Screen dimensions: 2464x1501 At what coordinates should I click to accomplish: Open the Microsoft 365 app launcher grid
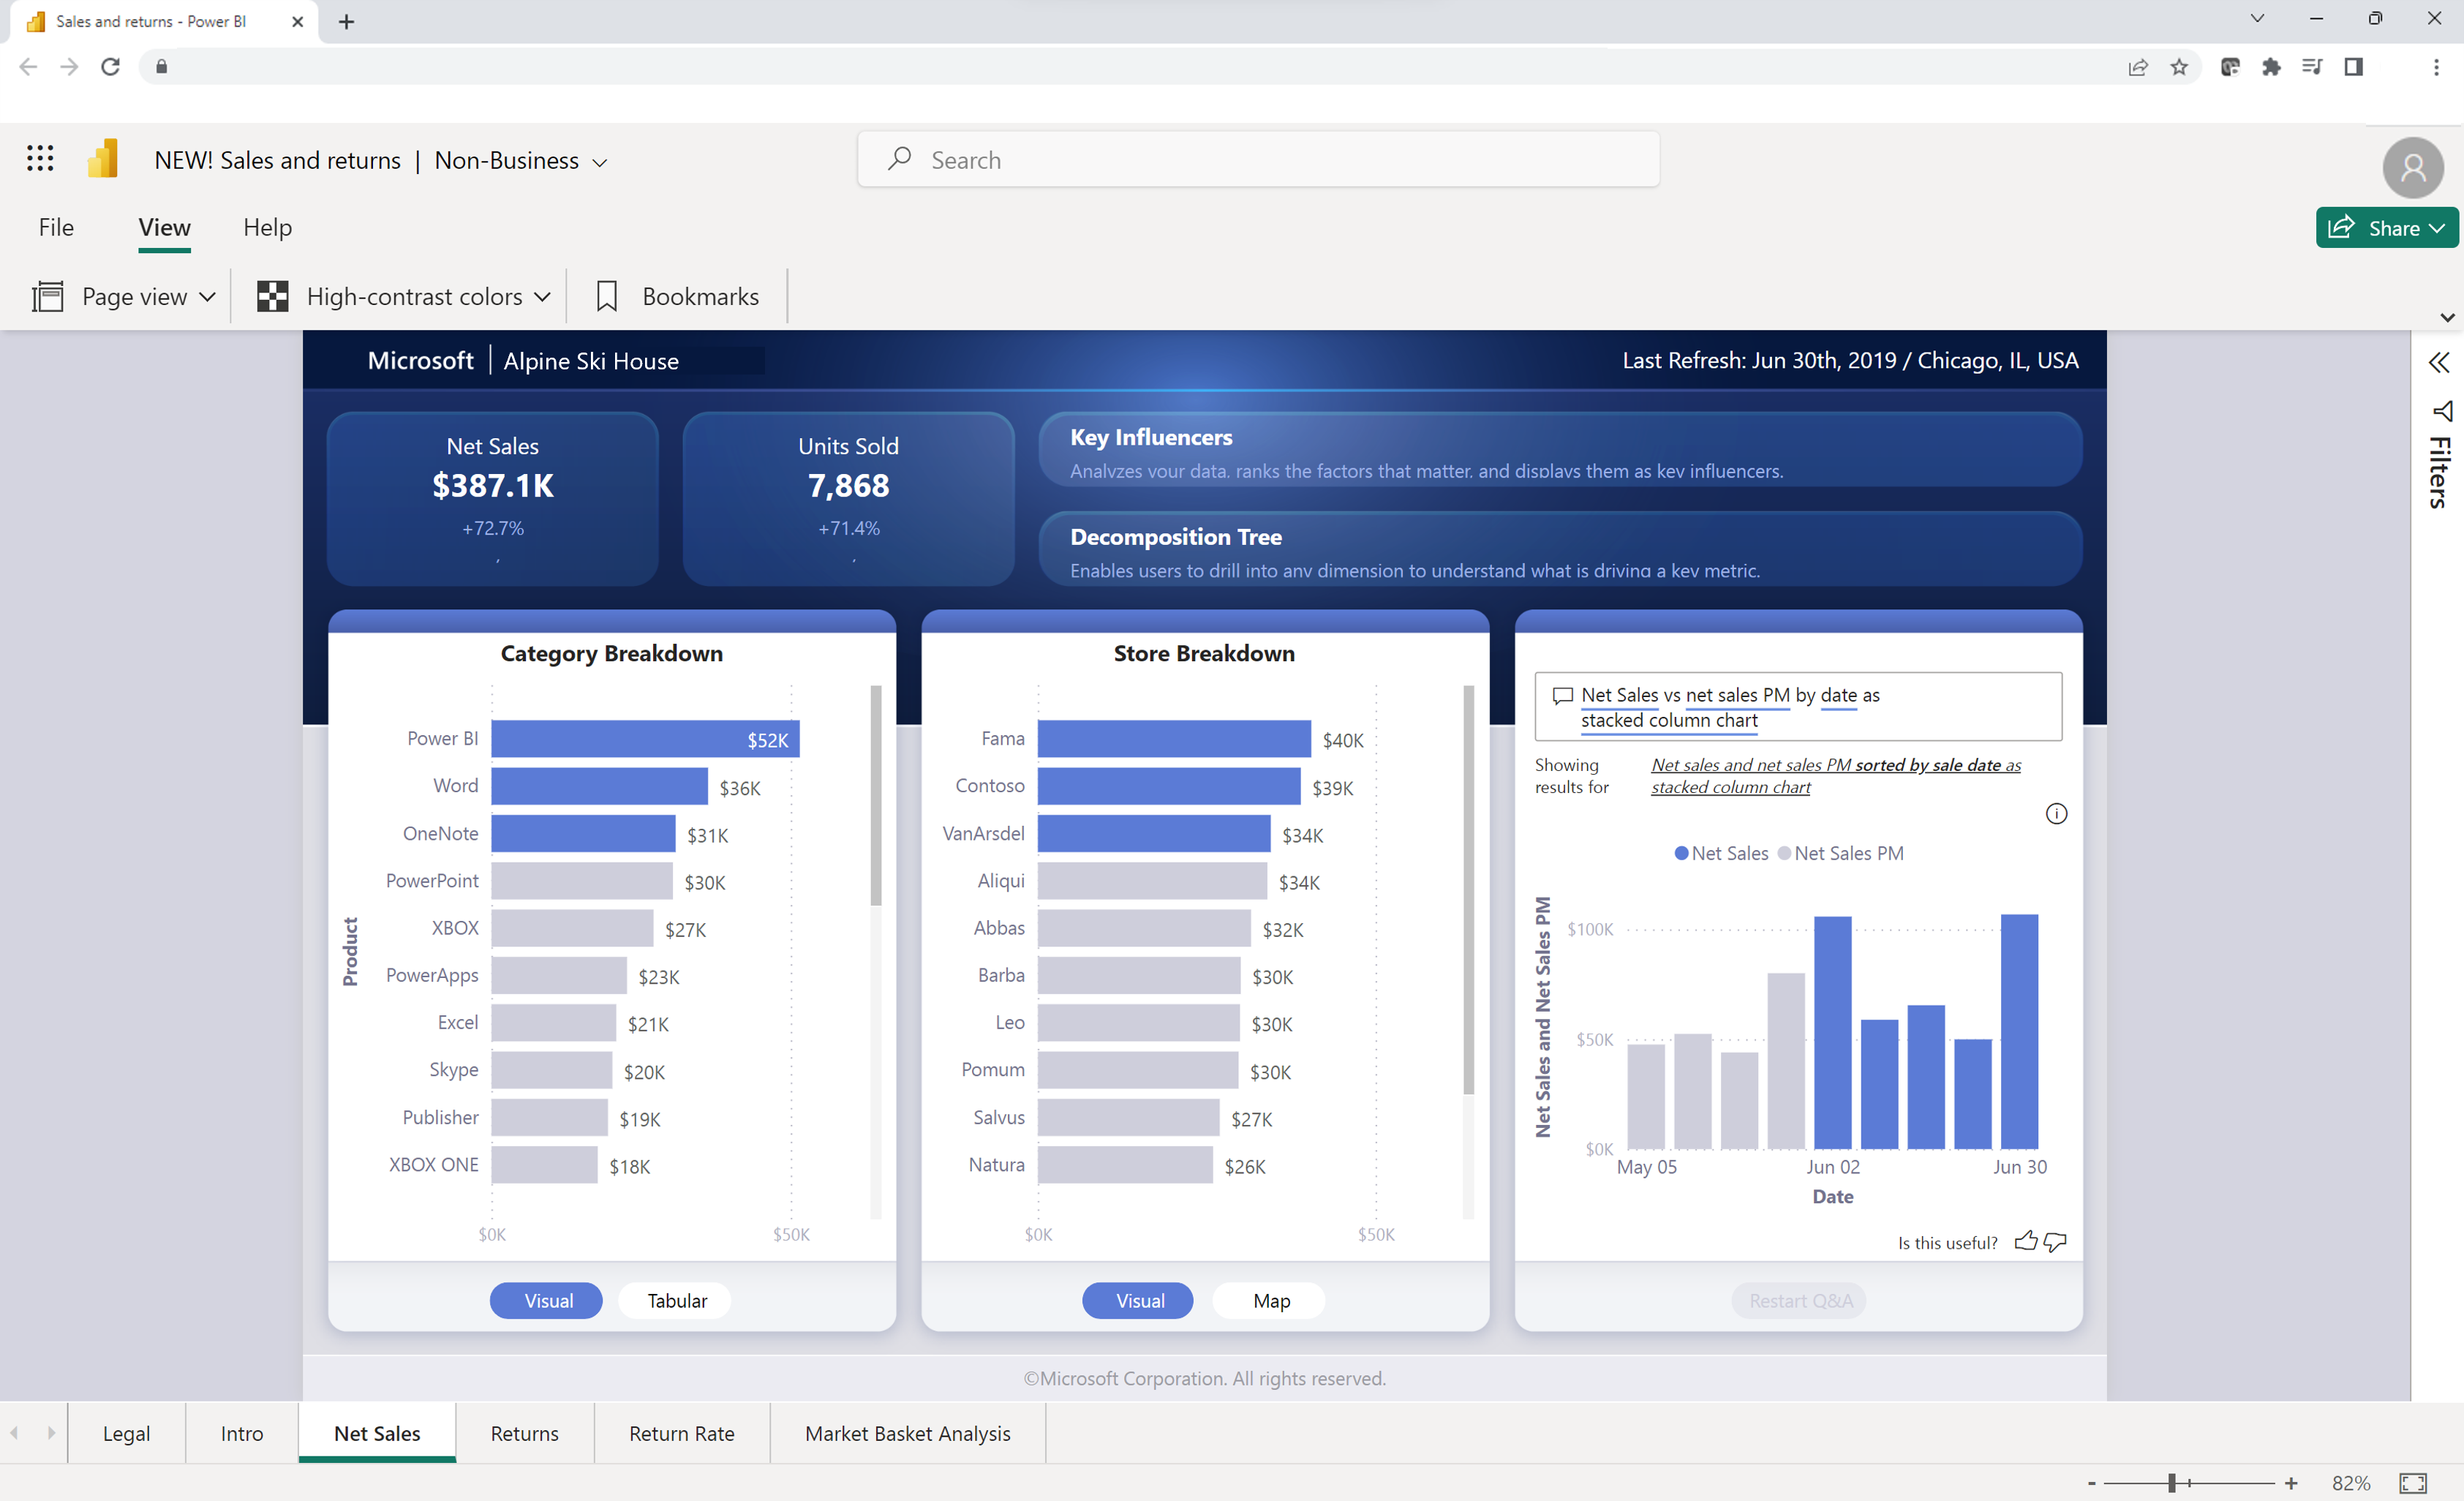39,158
